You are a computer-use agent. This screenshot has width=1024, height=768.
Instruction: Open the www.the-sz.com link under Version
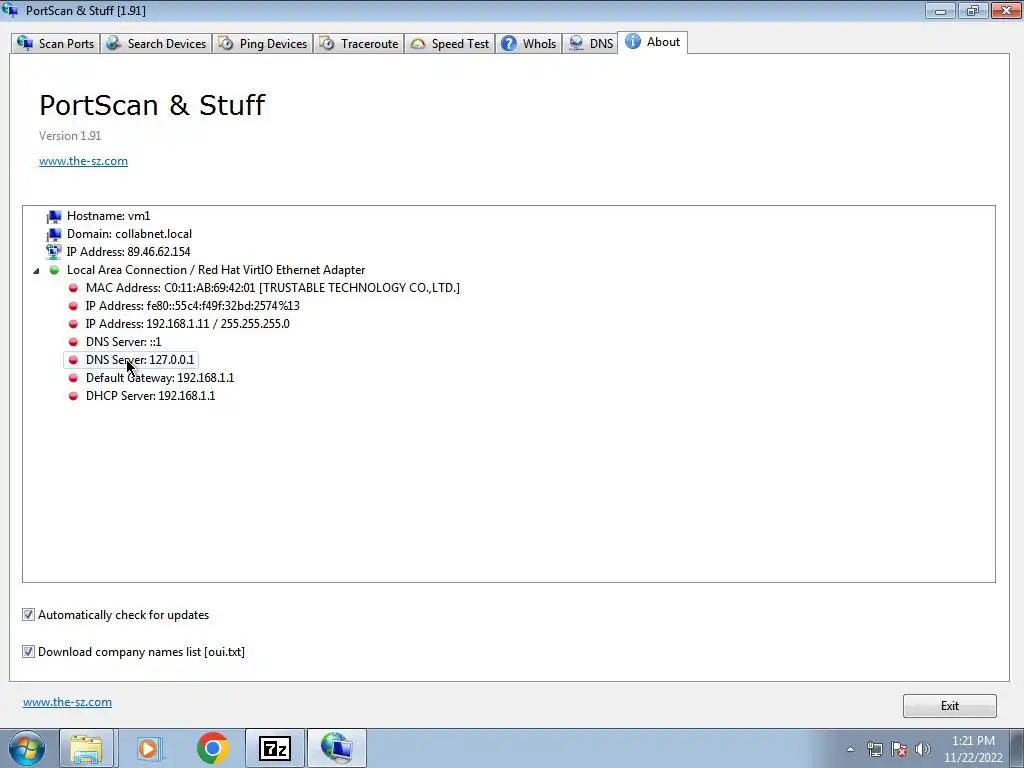84,161
